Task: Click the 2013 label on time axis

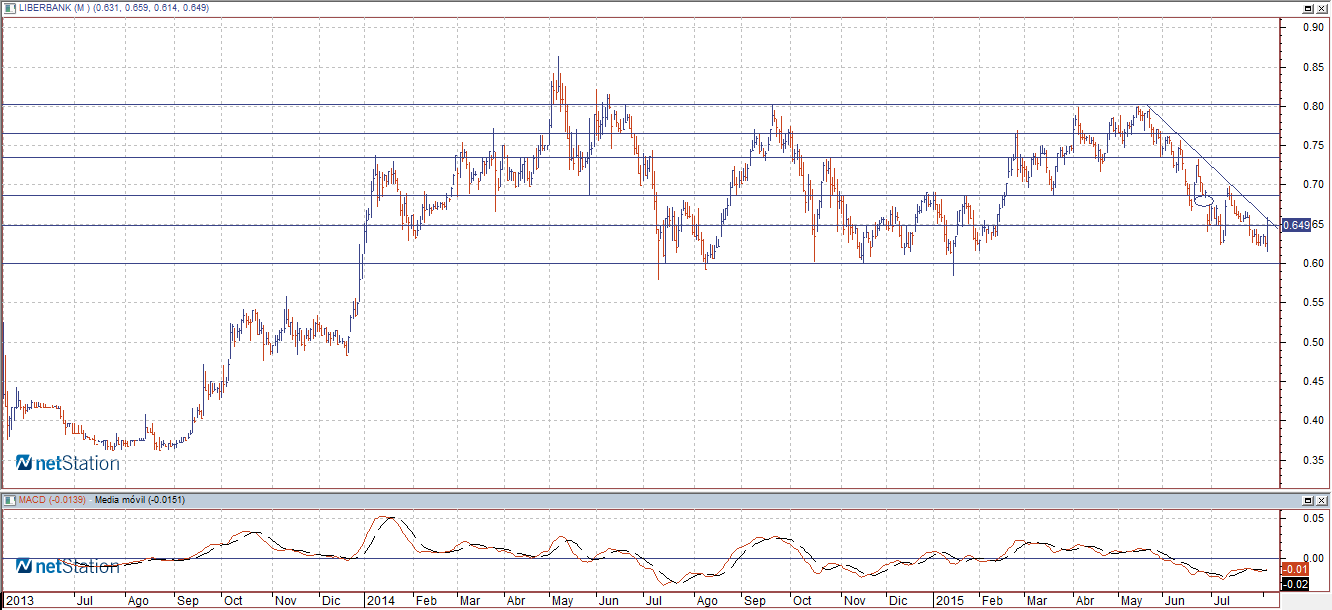Action: 19,601
